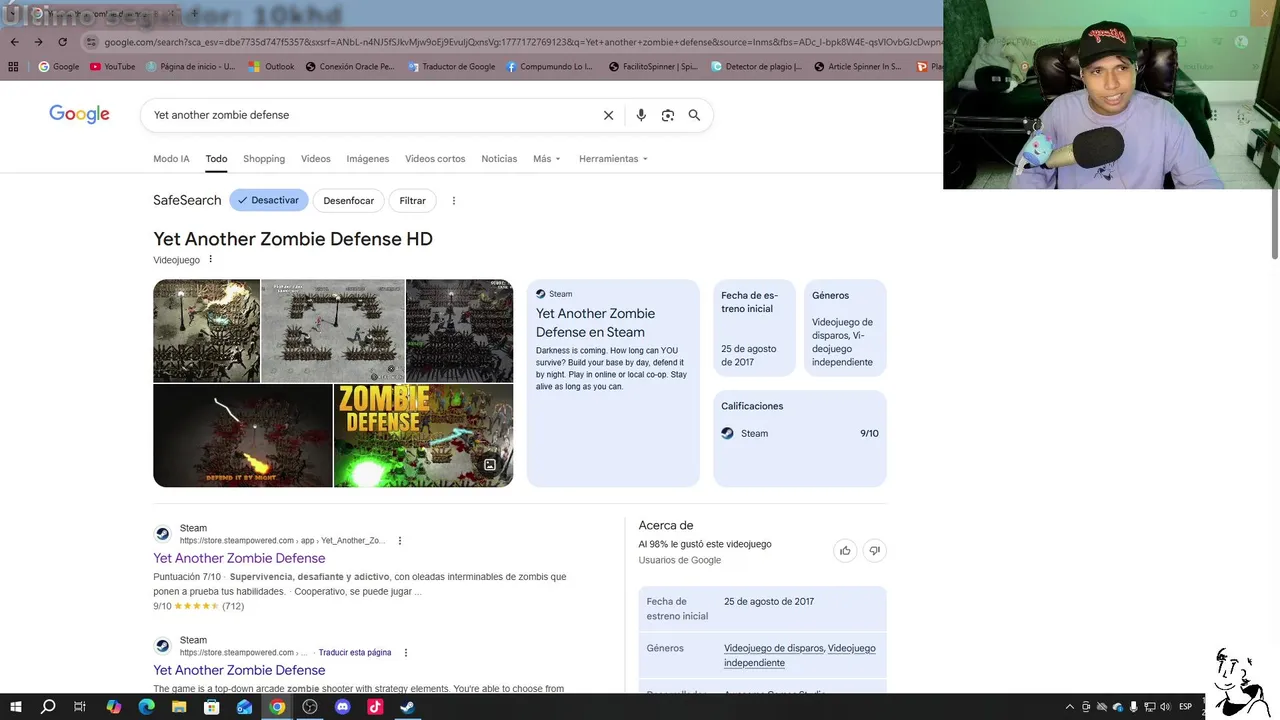This screenshot has height=720, width=1280.
Task: Open three-dot menu of first Steam result
Action: click(400, 541)
